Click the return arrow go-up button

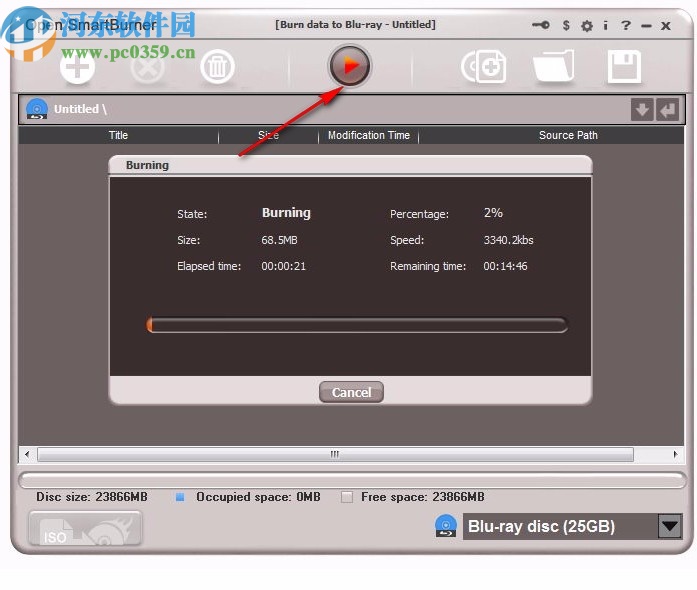pyautogui.click(x=668, y=109)
